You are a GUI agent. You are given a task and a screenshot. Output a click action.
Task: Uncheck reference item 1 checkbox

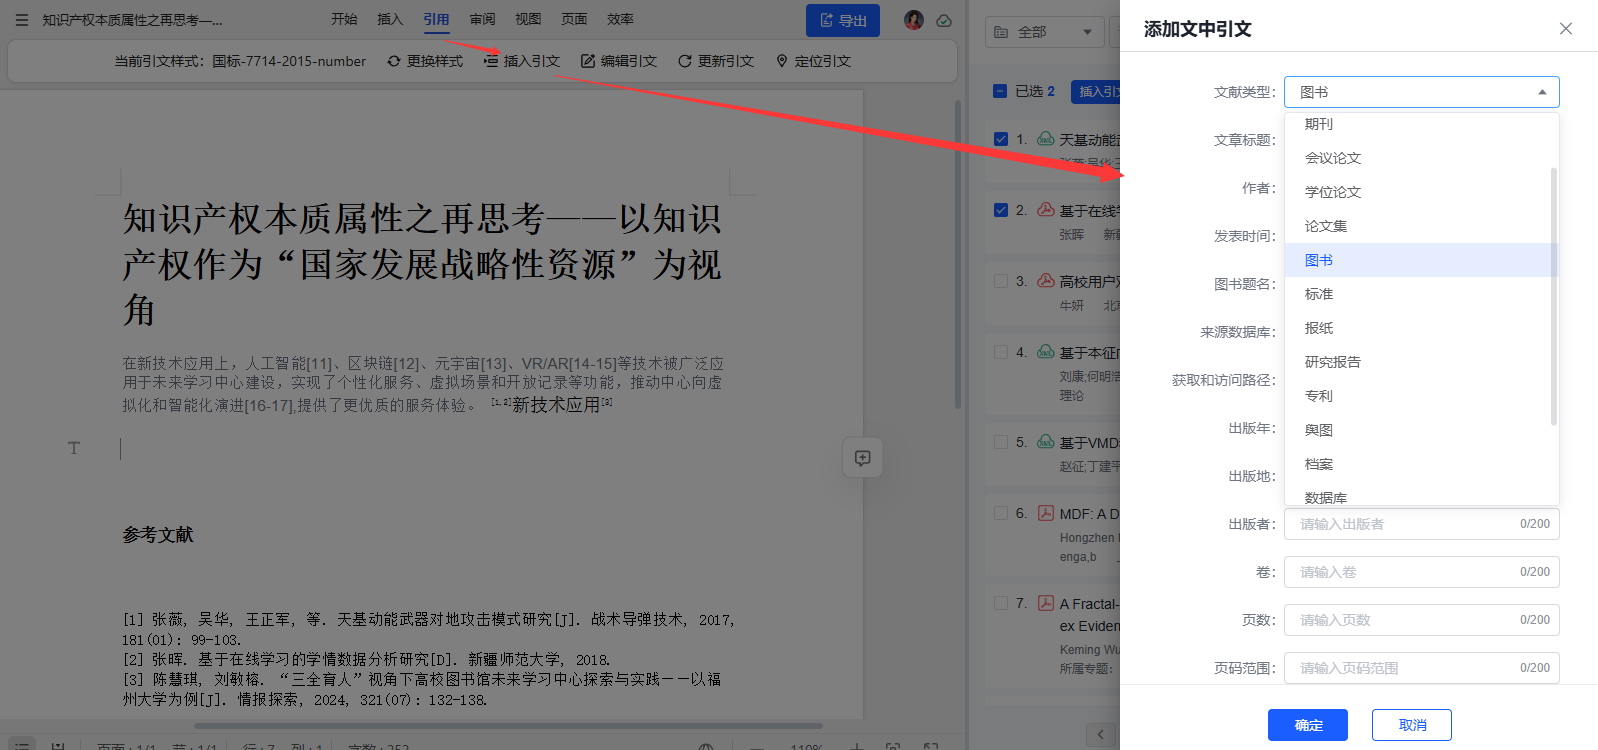click(1001, 139)
